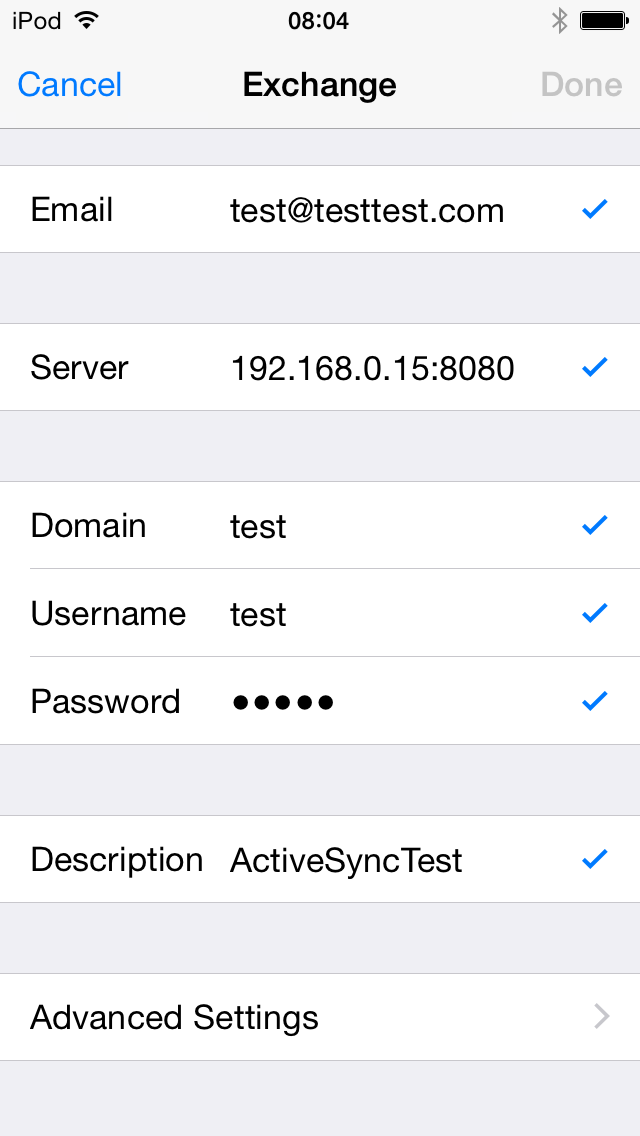Open Advanced Settings via chevron arrow
Image resolution: width=640 pixels, height=1136 pixels.
pos(601,1017)
